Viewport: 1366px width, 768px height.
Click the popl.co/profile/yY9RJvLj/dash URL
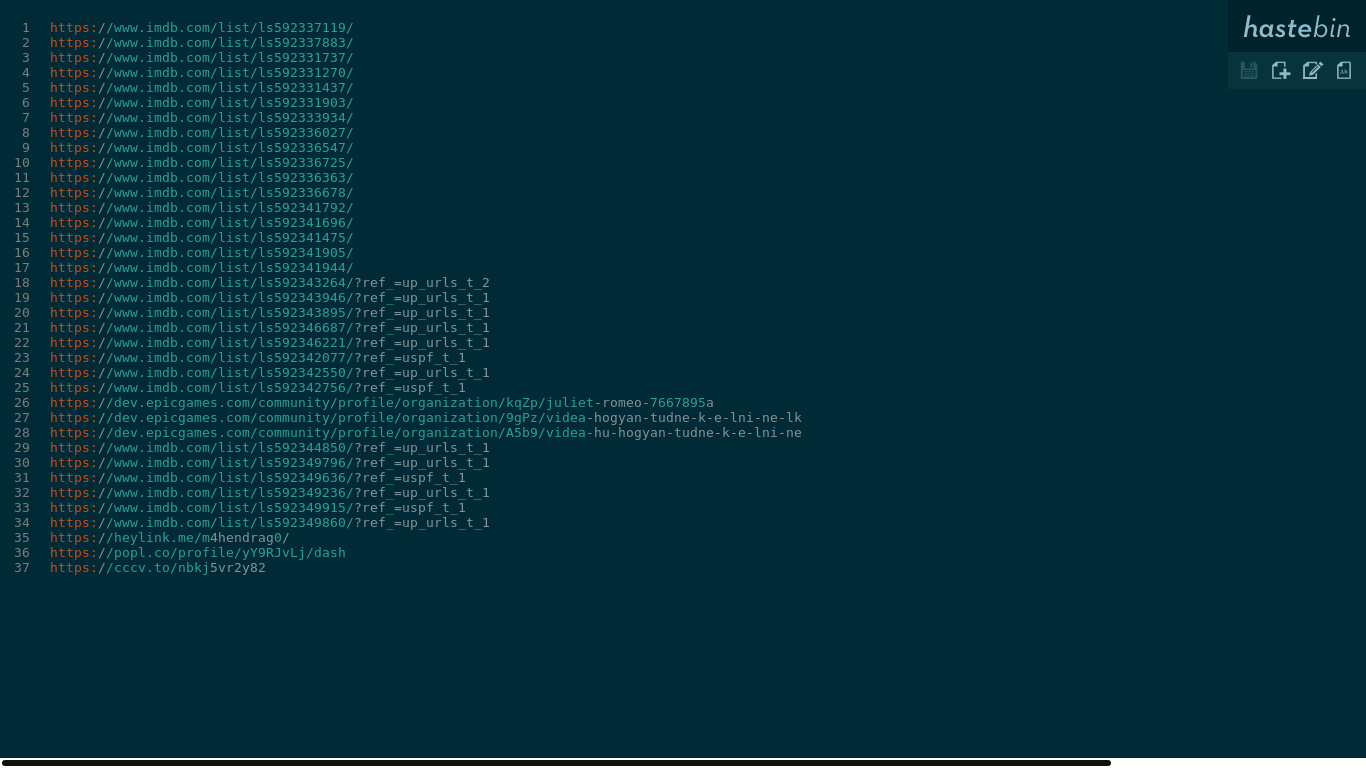pos(198,553)
